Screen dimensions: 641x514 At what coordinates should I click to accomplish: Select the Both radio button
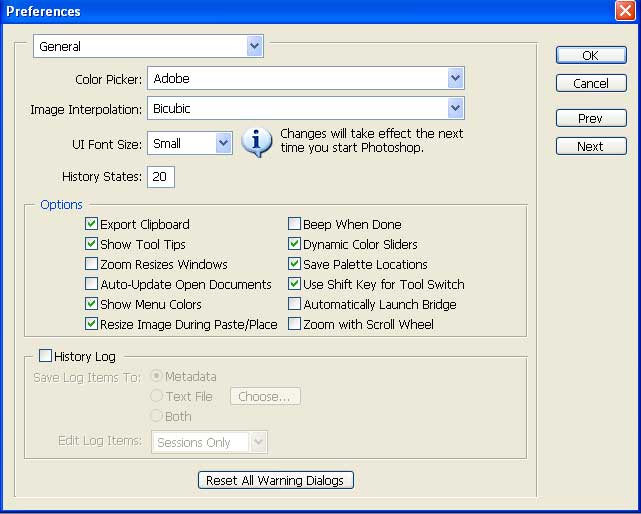157,416
